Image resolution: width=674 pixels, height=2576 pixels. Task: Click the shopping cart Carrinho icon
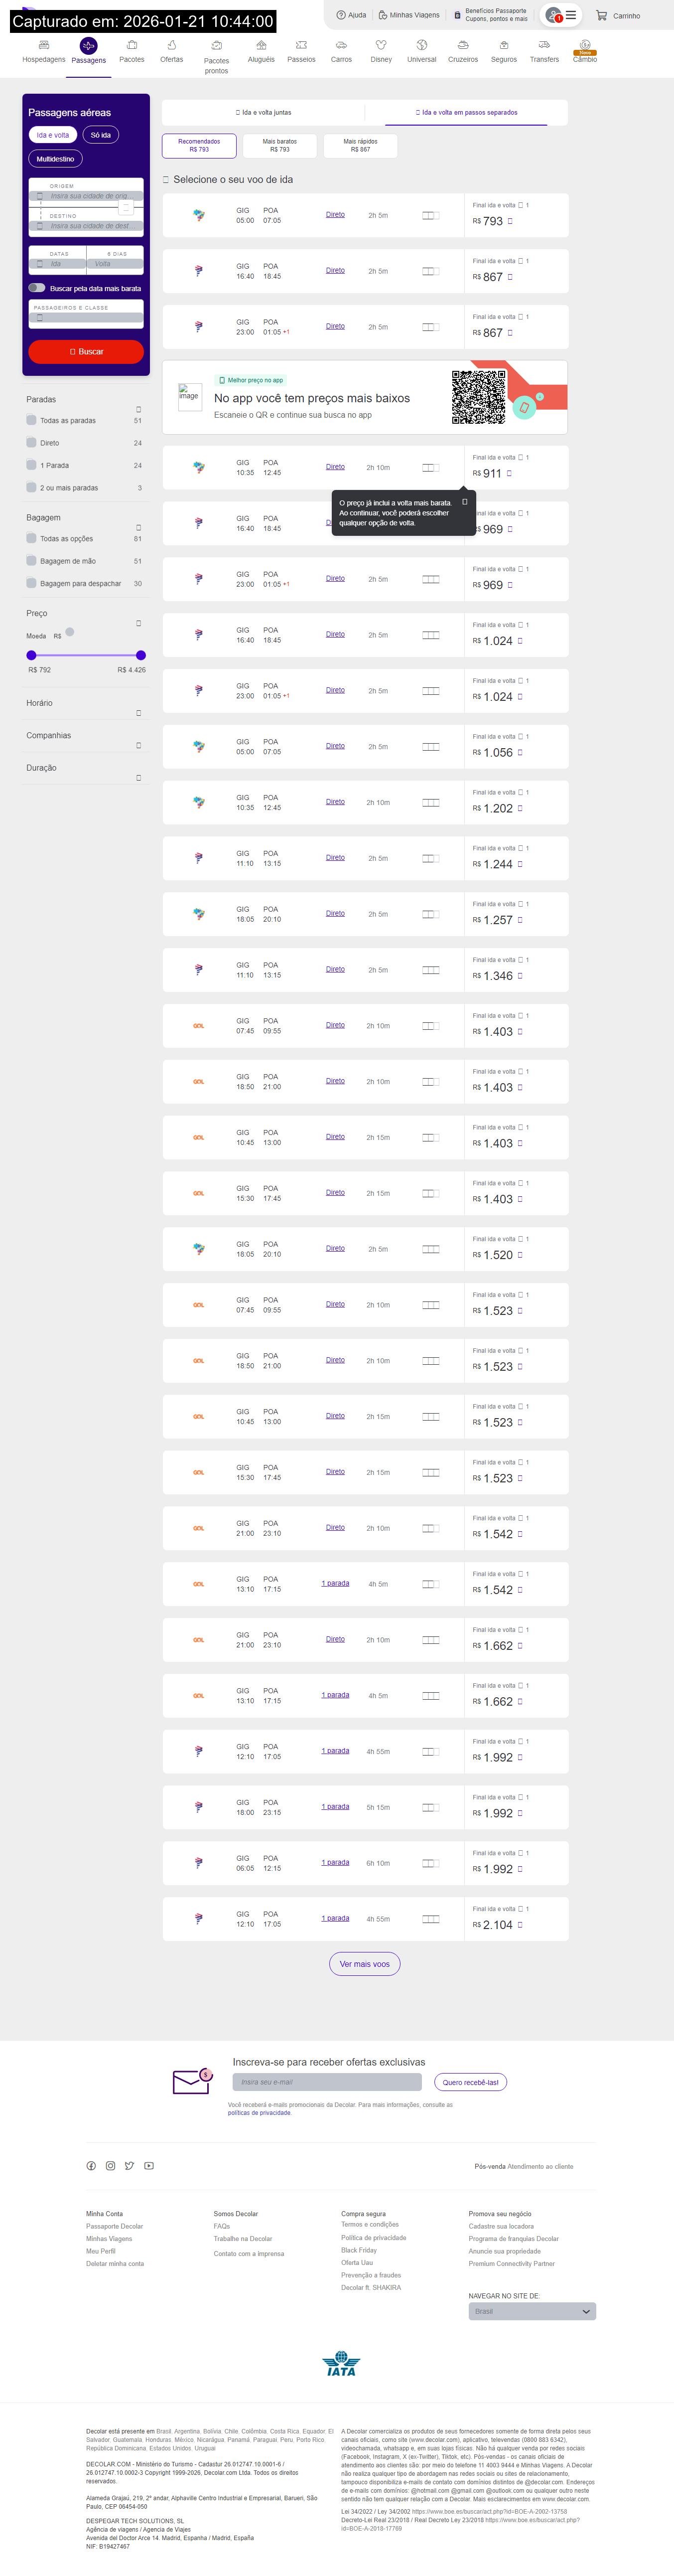click(602, 16)
